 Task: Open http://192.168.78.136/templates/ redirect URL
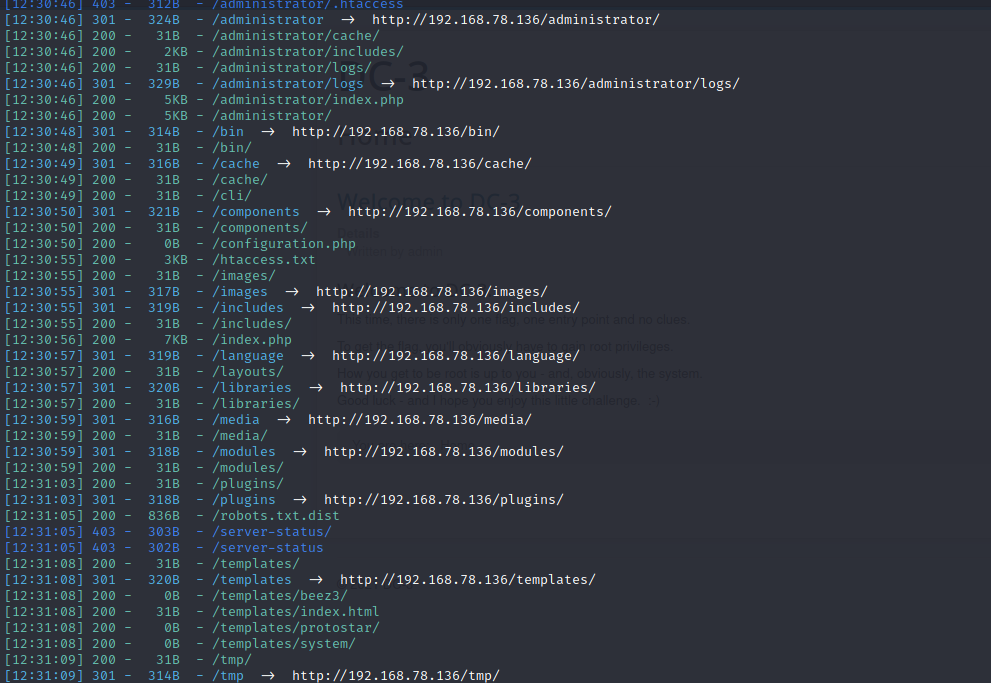point(468,580)
